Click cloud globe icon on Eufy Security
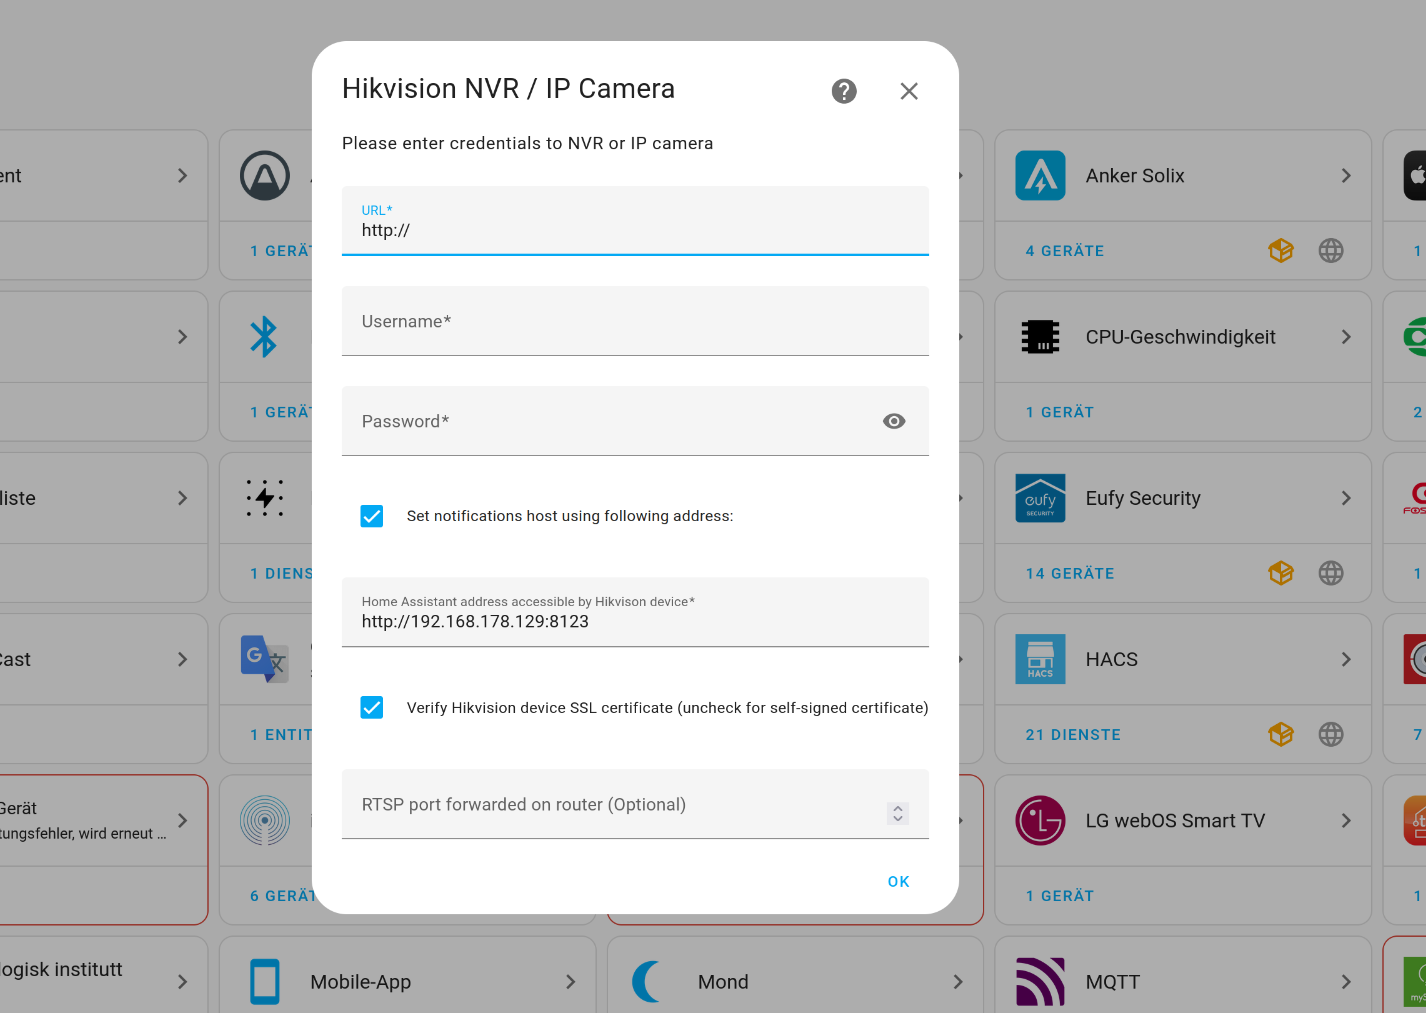Screen dimensions: 1426x1013 (1331, 573)
